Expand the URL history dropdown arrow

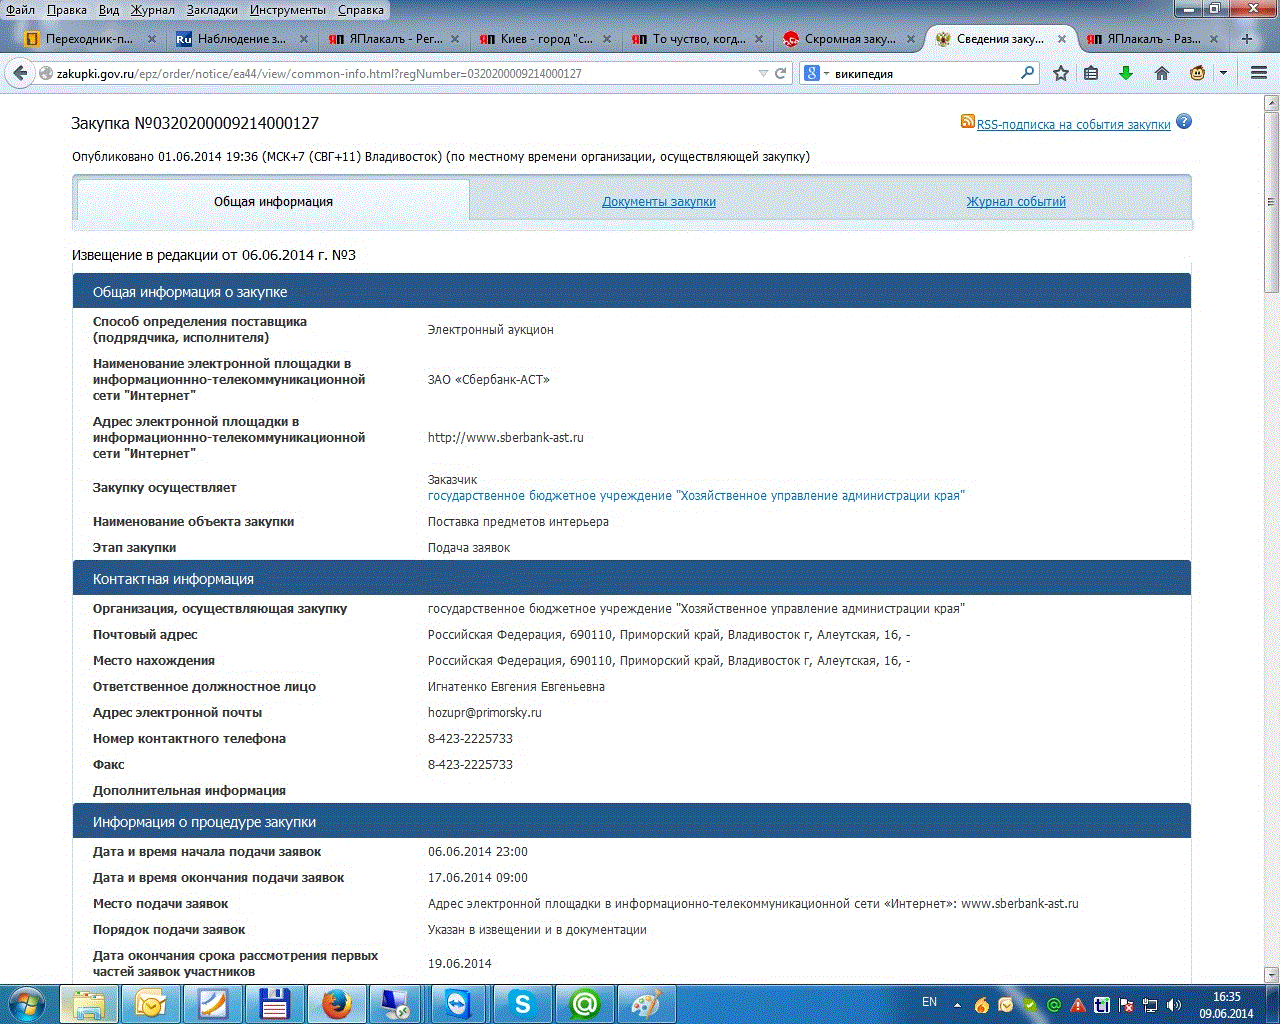coord(763,73)
